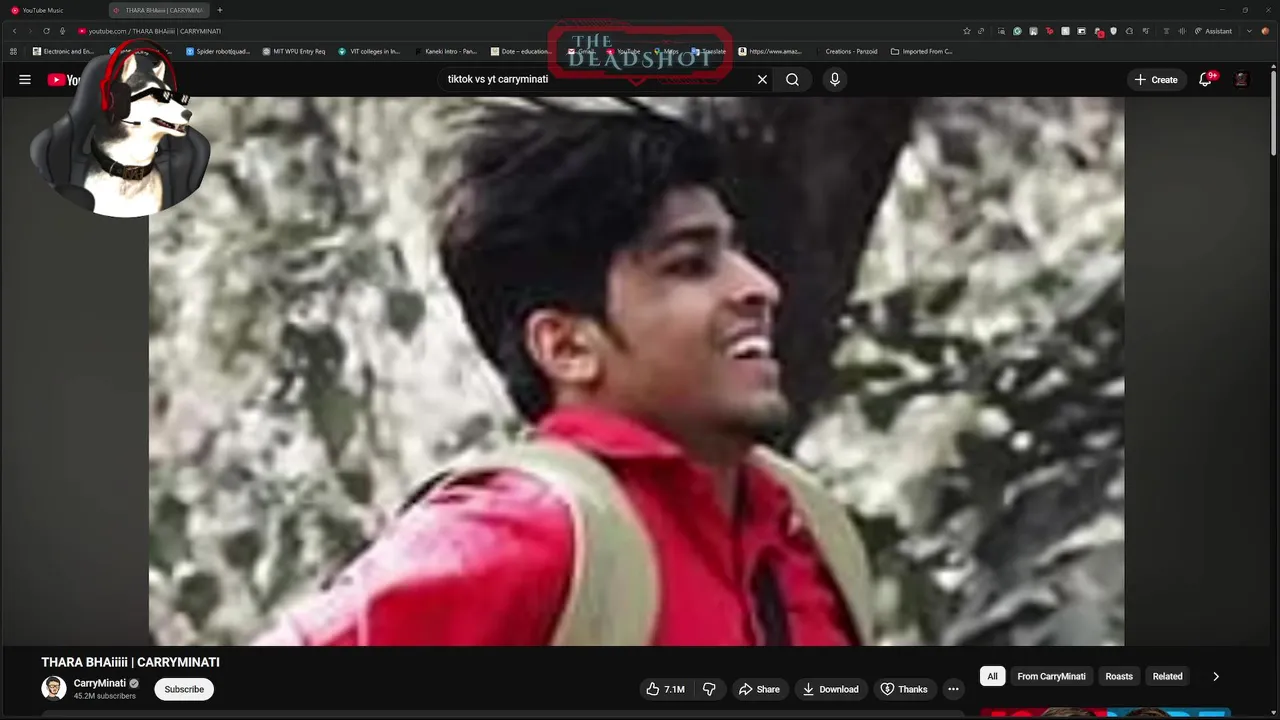Click the '45.2M subscribers' text
The width and height of the screenshot is (1280, 720).
click(105, 696)
